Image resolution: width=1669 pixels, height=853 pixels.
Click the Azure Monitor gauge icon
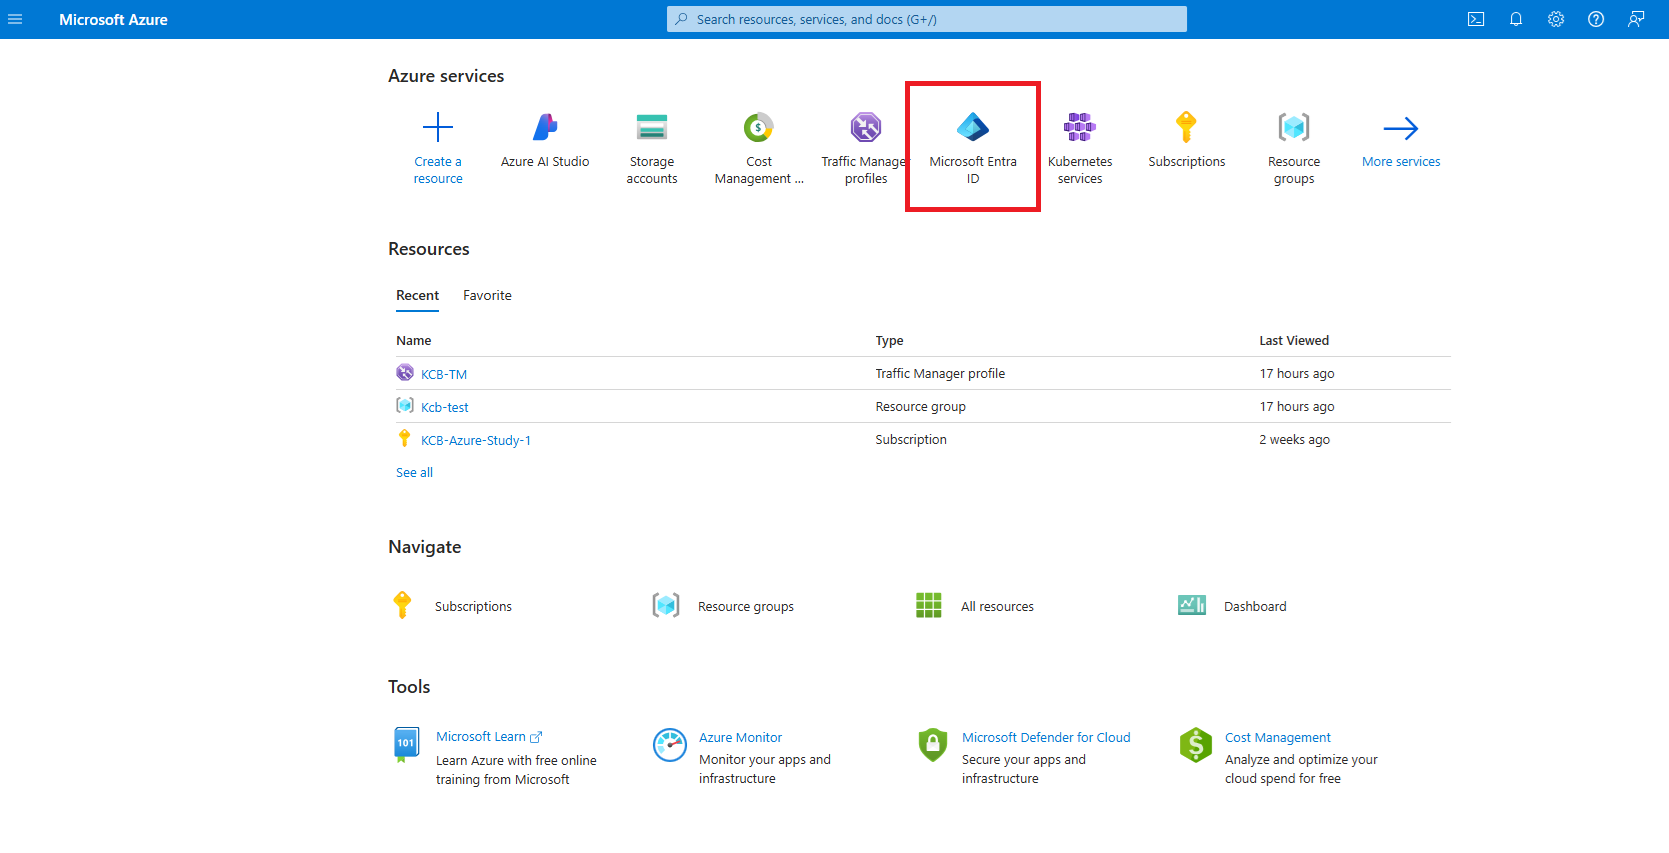click(x=670, y=745)
